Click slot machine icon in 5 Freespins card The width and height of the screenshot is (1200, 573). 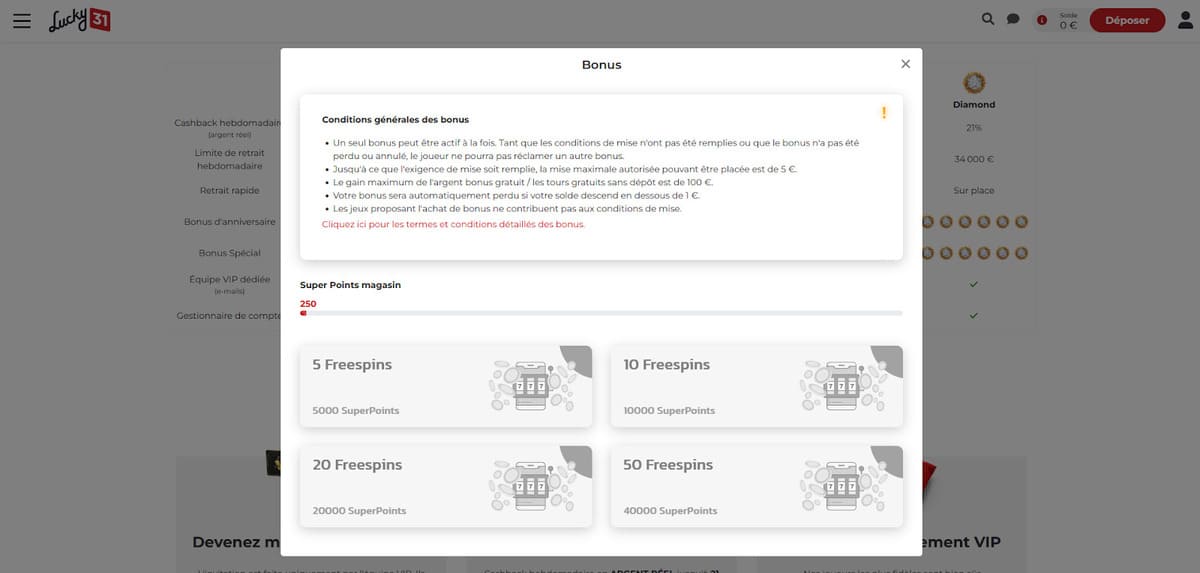tap(530, 383)
